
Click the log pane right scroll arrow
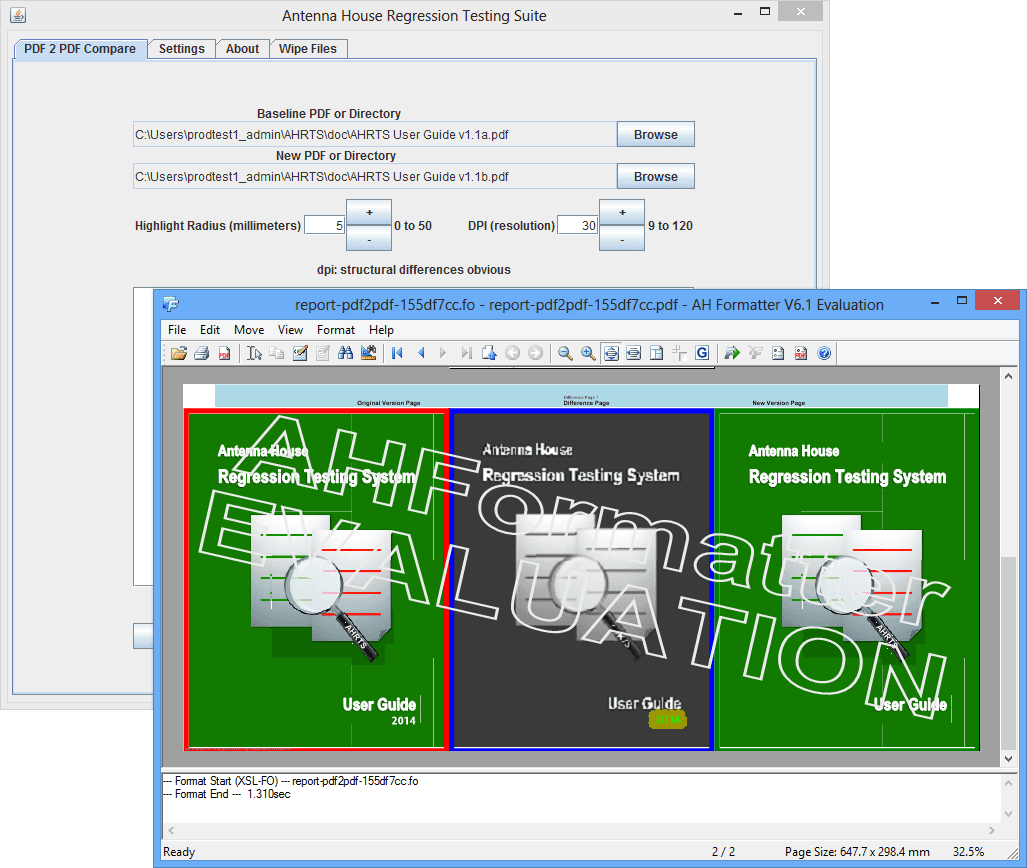click(x=992, y=830)
